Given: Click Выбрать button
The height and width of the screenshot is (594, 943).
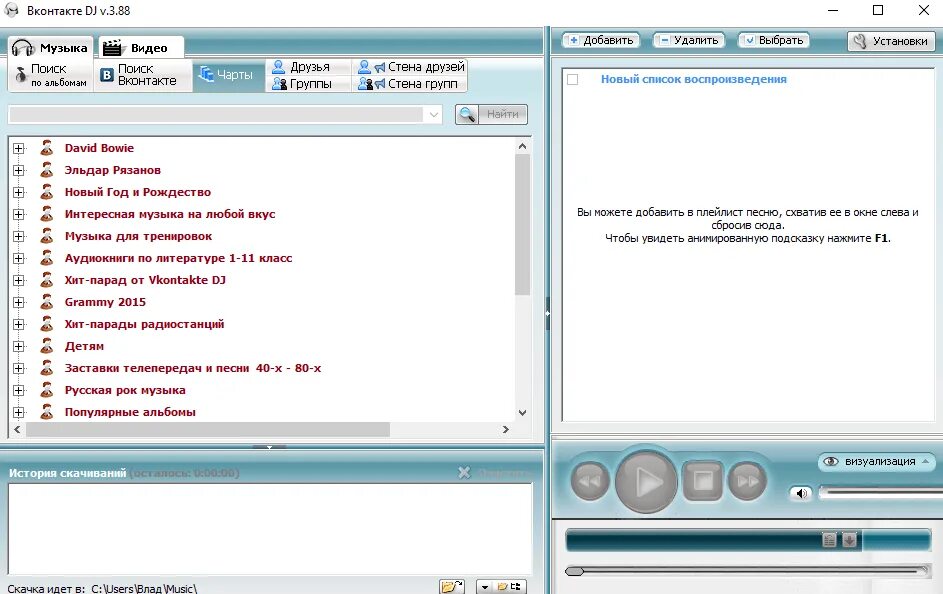Looking at the screenshot, I should [x=774, y=40].
